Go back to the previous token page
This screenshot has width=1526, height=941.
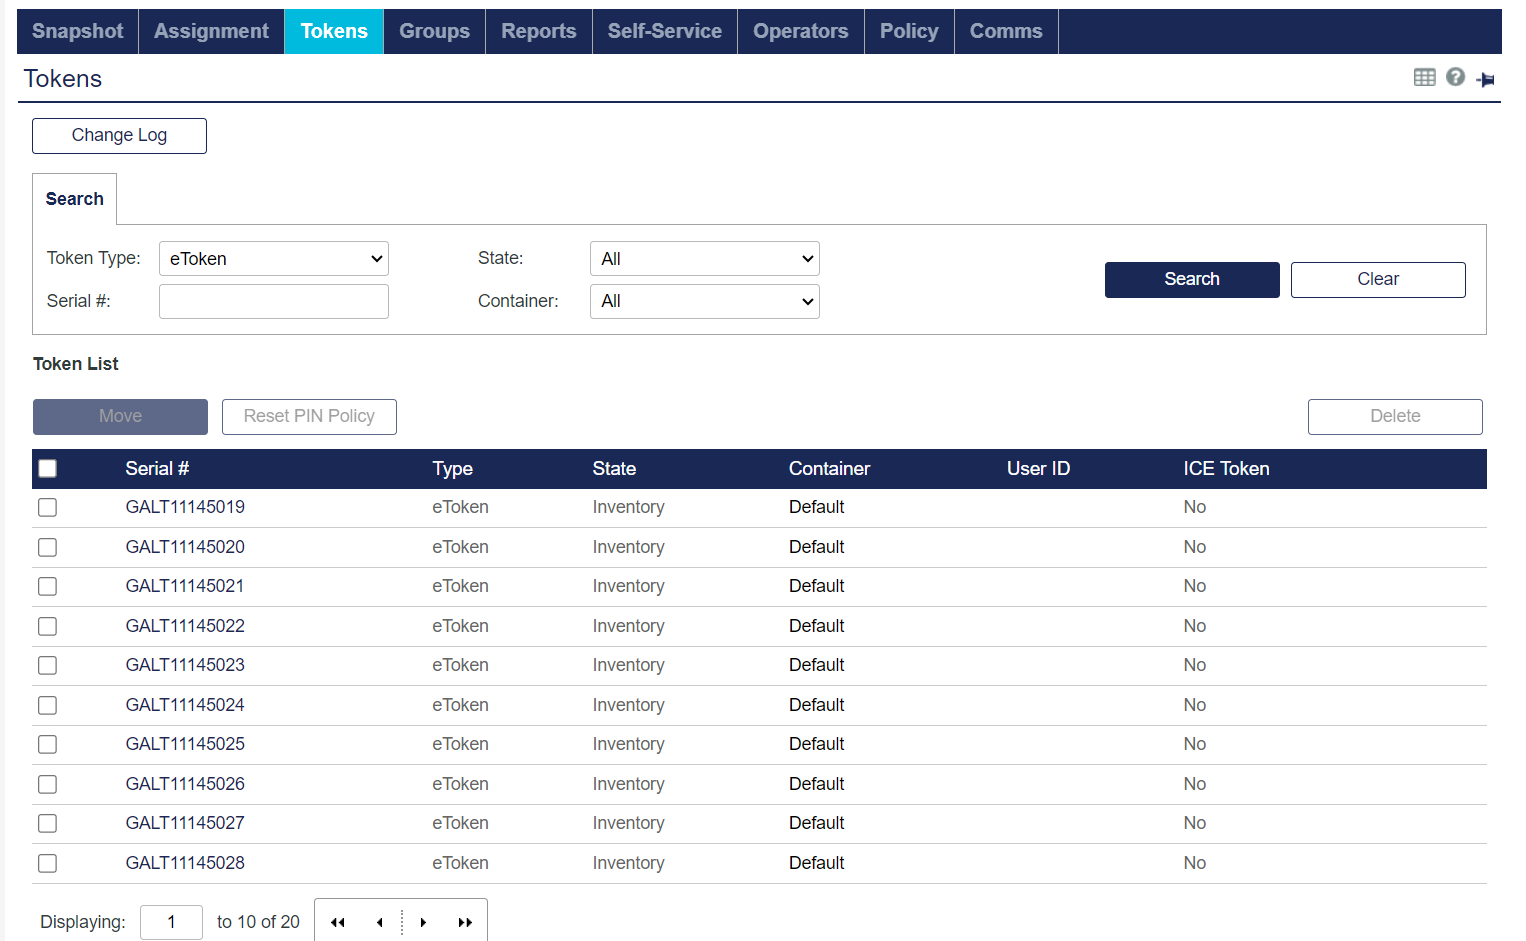click(x=379, y=922)
